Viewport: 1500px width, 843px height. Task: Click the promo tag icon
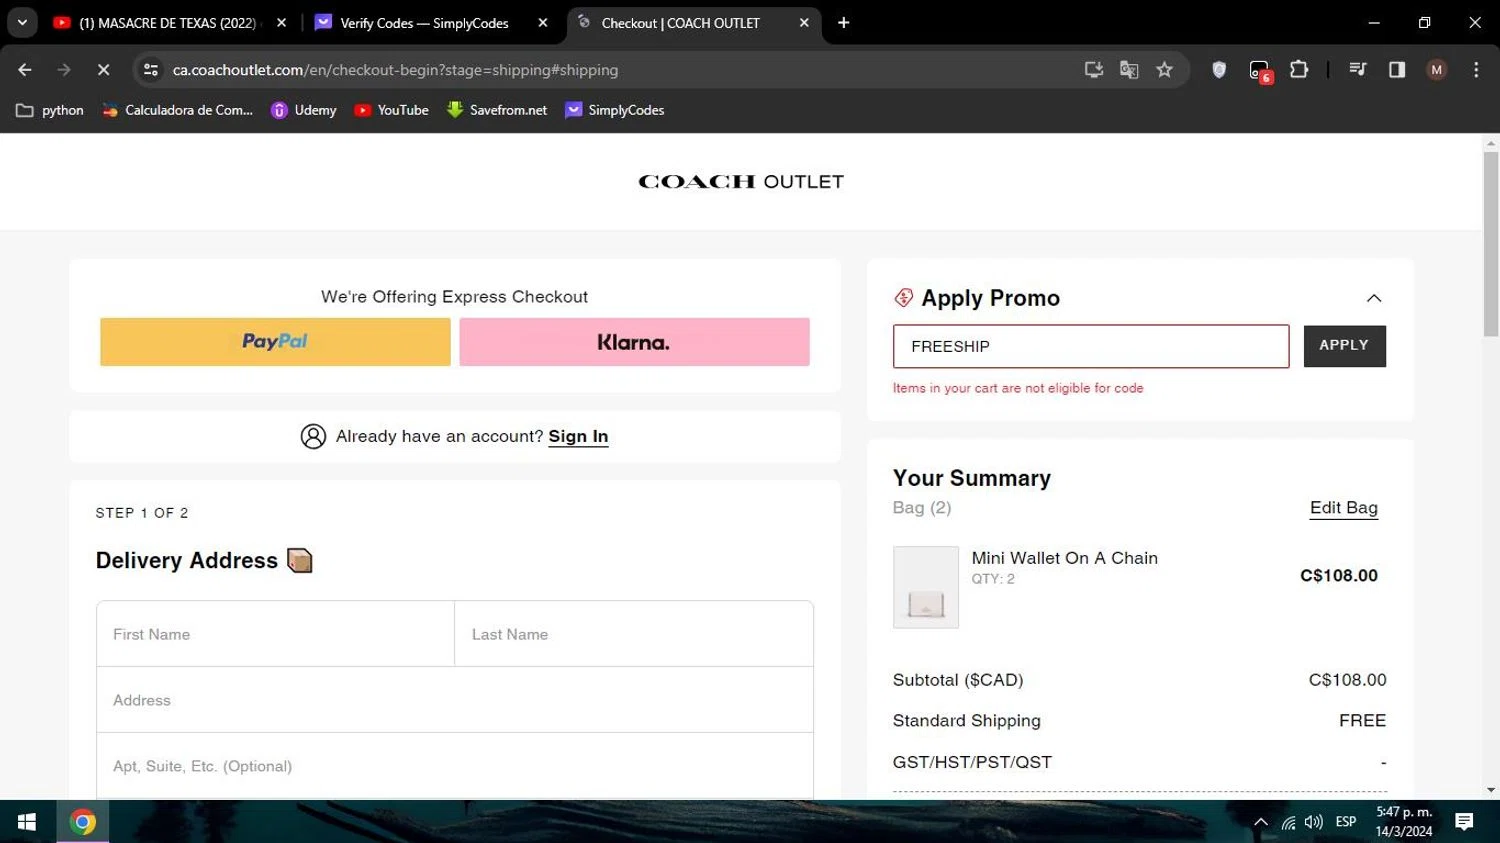click(904, 298)
